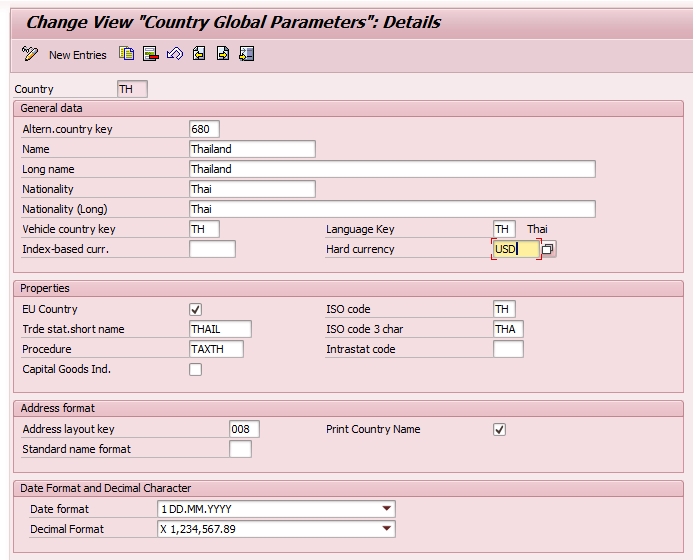Click the Display/Change pencil icon
The width and height of the screenshot is (693, 560).
[30, 54]
